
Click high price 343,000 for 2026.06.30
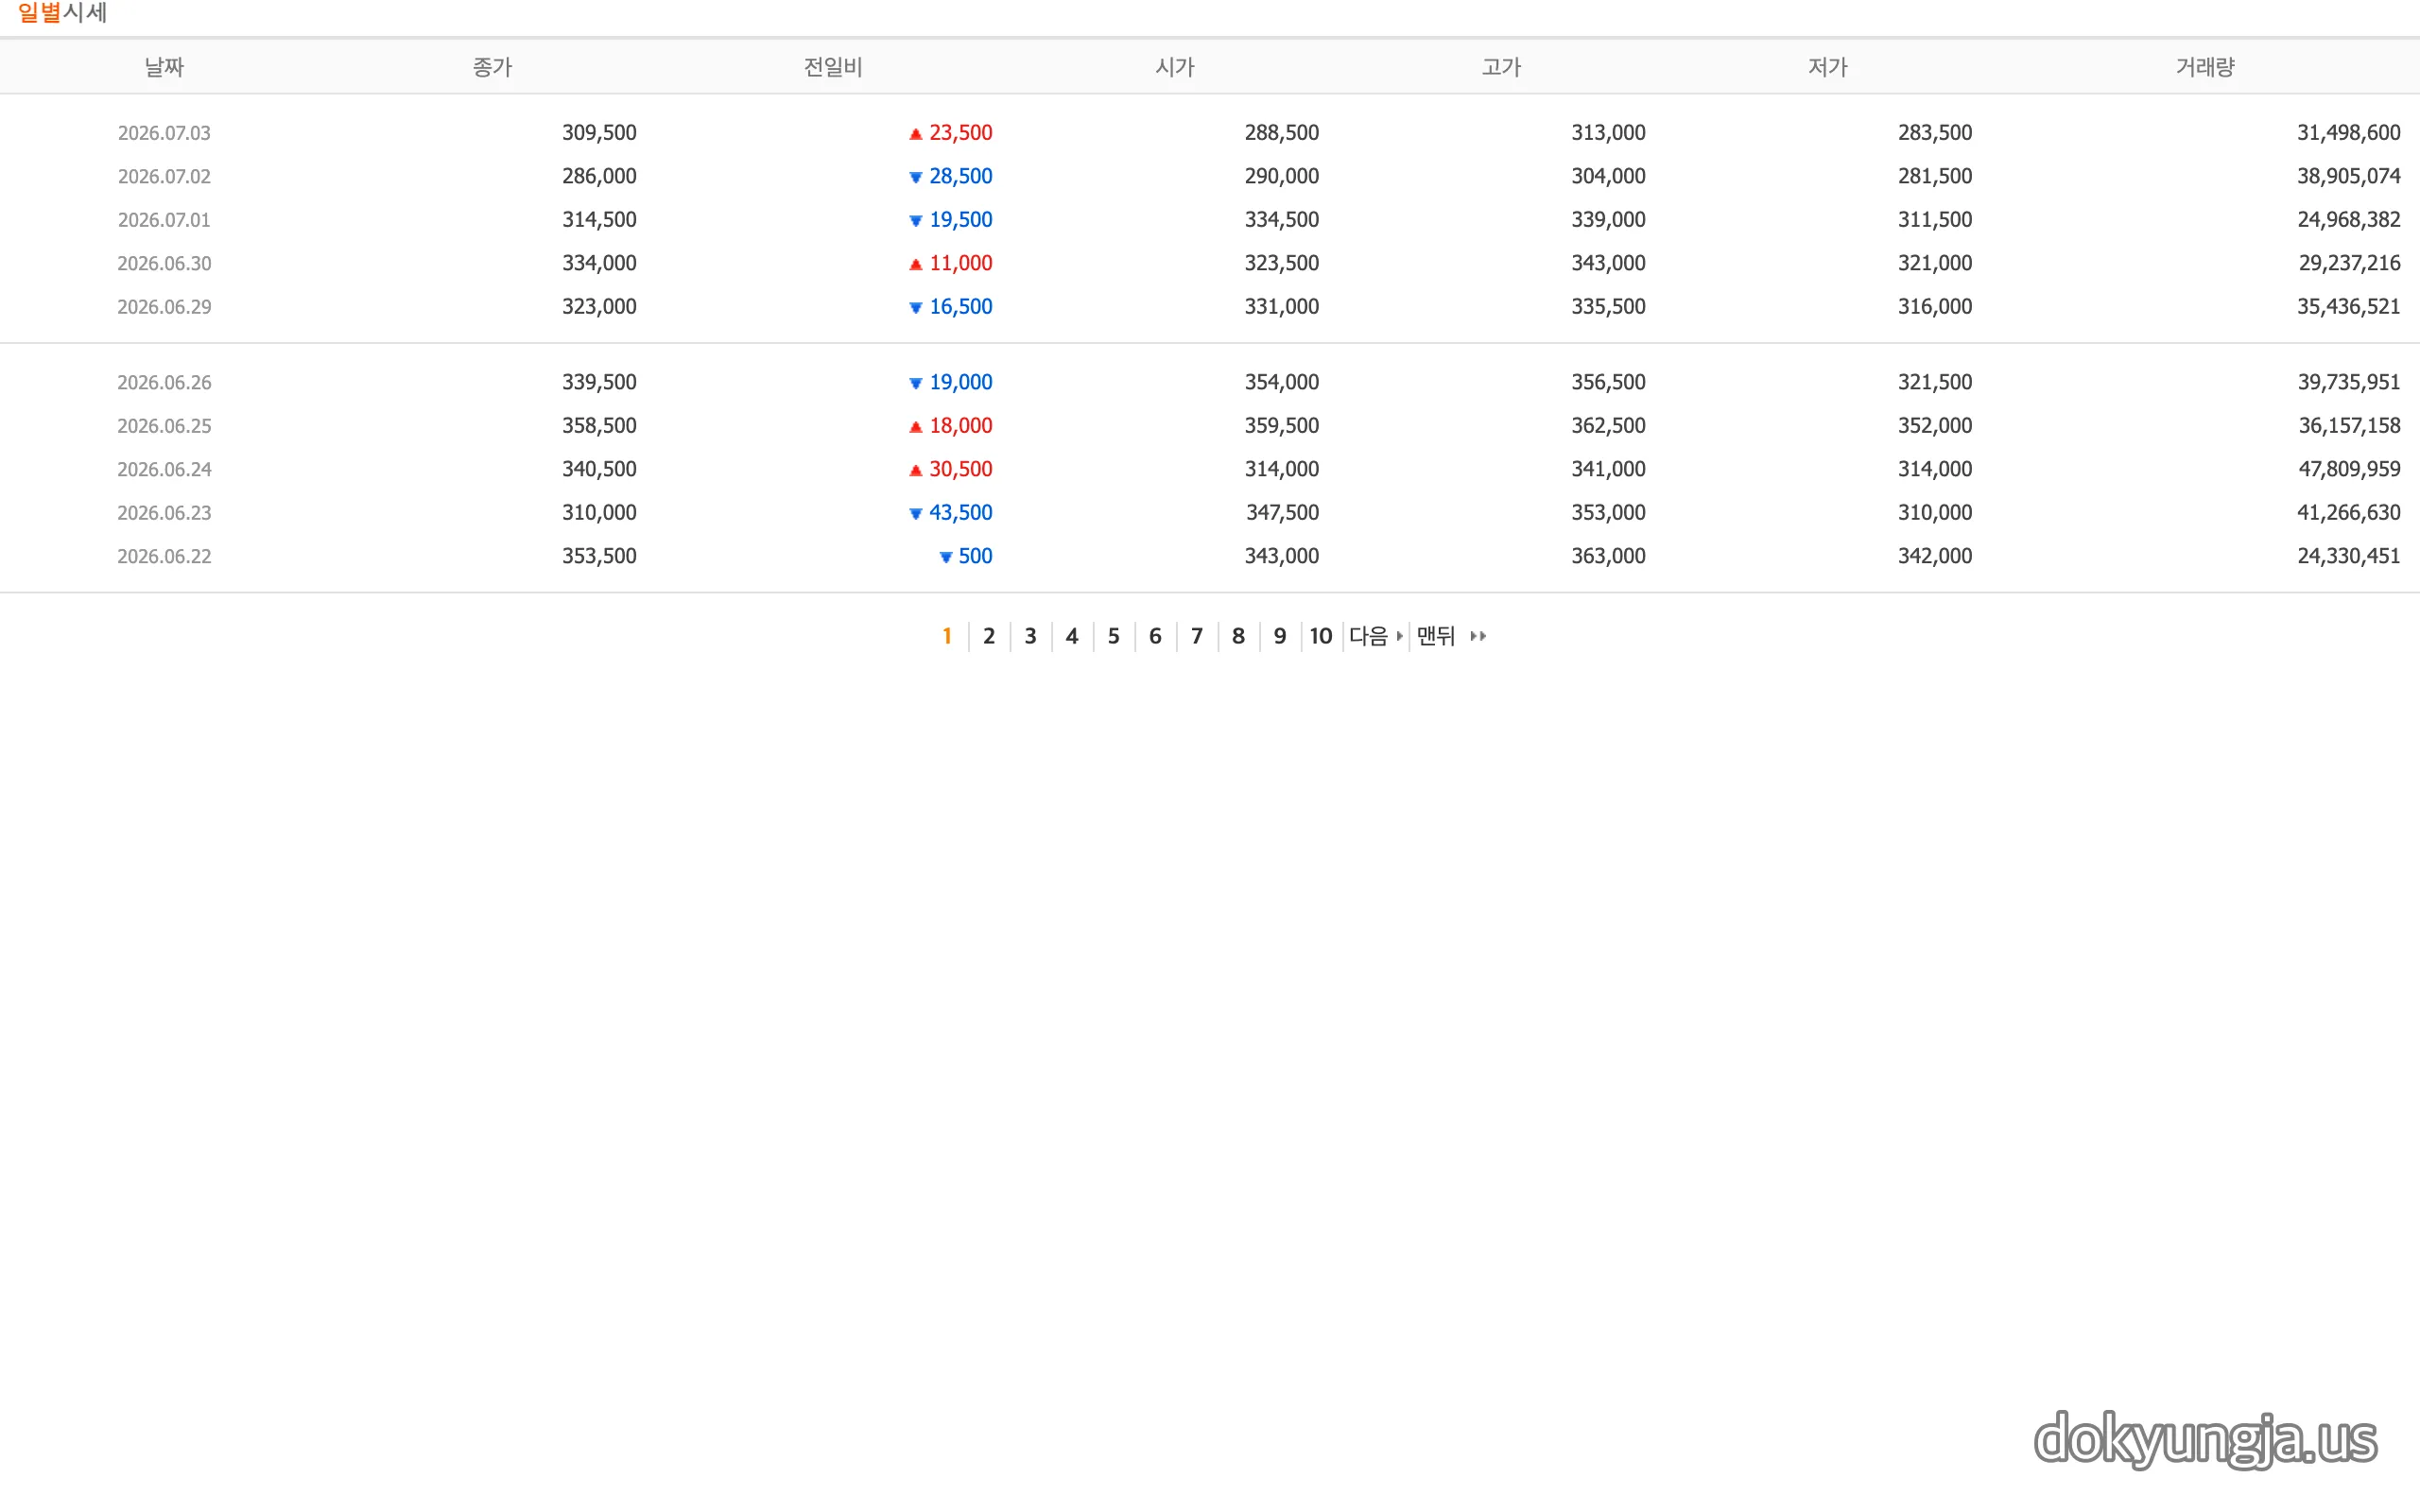pos(1608,263)
